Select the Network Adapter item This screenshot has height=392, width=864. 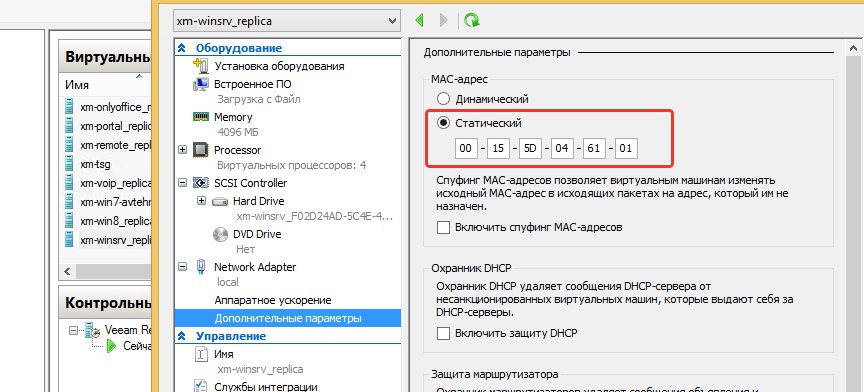255,267
